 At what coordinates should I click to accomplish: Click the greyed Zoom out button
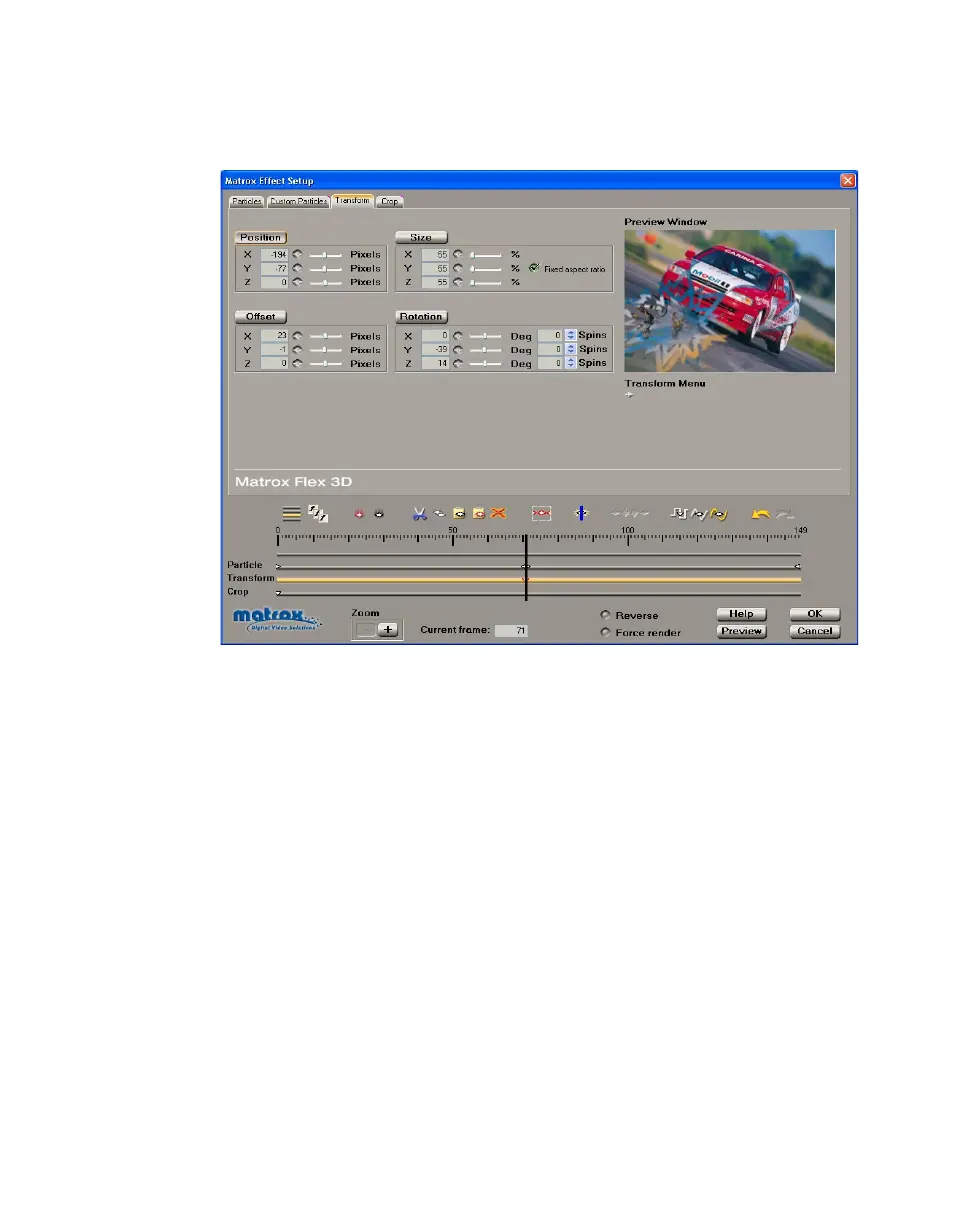pyautogui.click(x=367, y=630)
